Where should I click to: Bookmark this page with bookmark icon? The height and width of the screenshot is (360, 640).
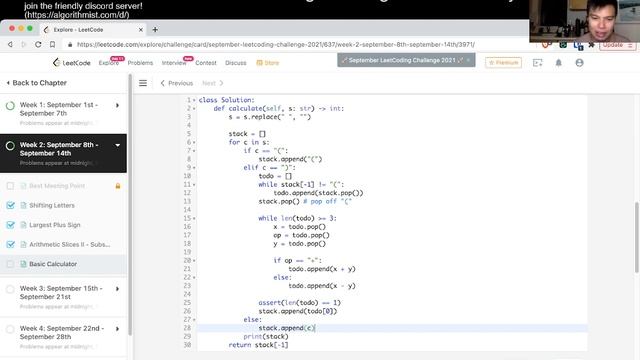pos(52,44)
